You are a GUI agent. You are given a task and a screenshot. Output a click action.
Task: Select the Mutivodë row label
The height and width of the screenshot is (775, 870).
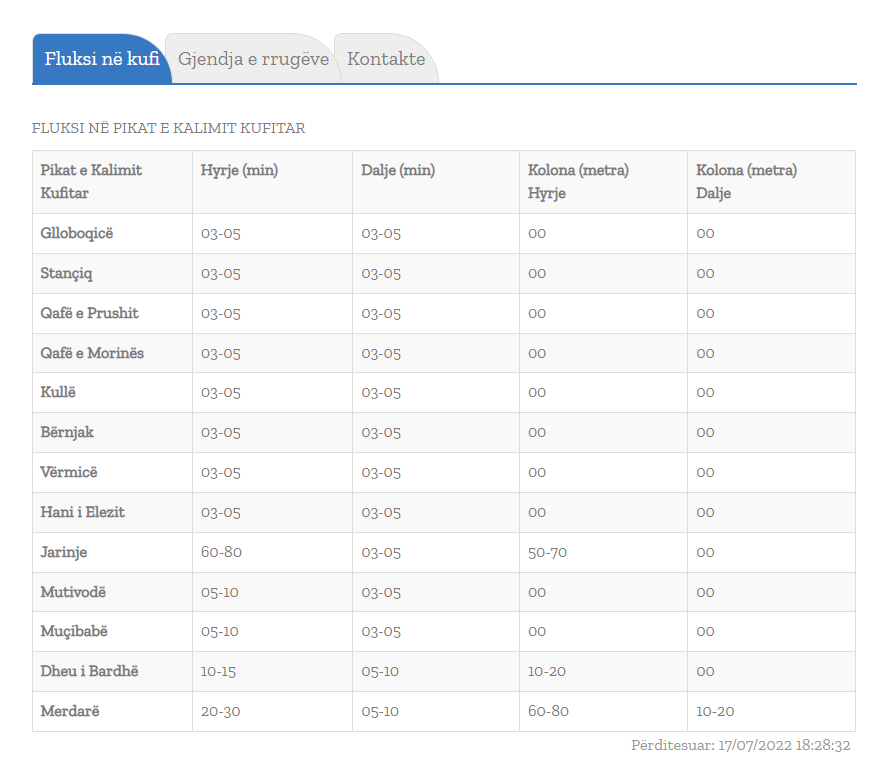tap(73, 592)
